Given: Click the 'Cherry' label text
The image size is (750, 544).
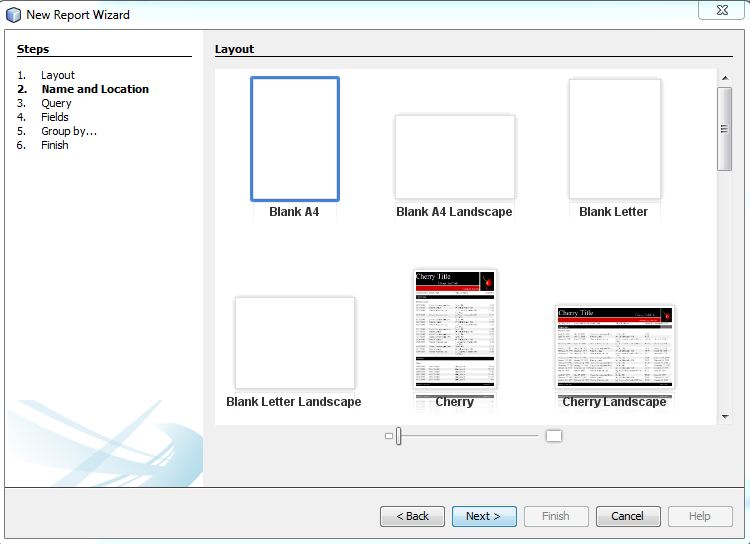Looking at the screenshot, I should pos(454,402).
